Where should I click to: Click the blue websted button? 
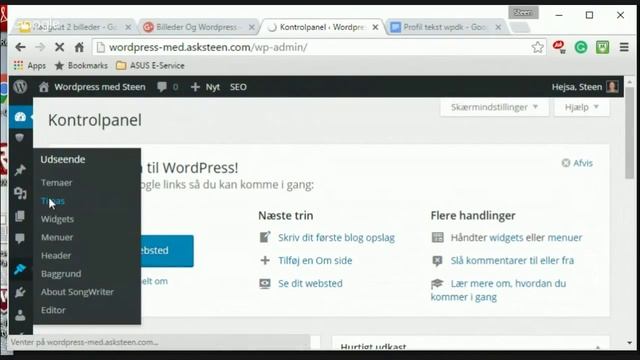tap(167, 251)
